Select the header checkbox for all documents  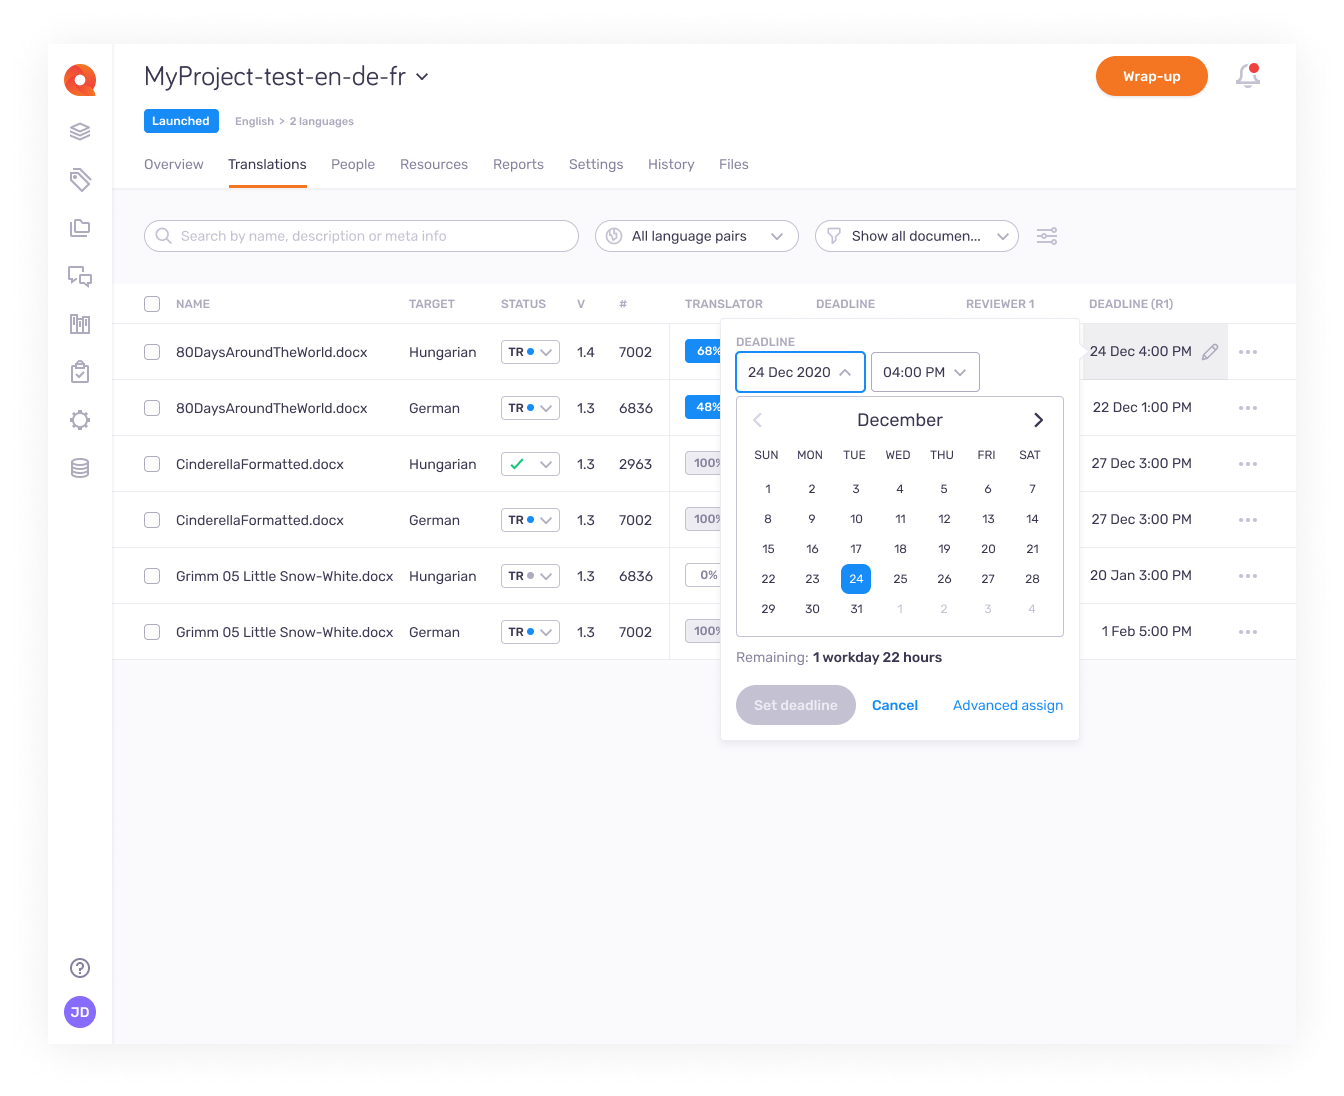(x=152, y=304)
